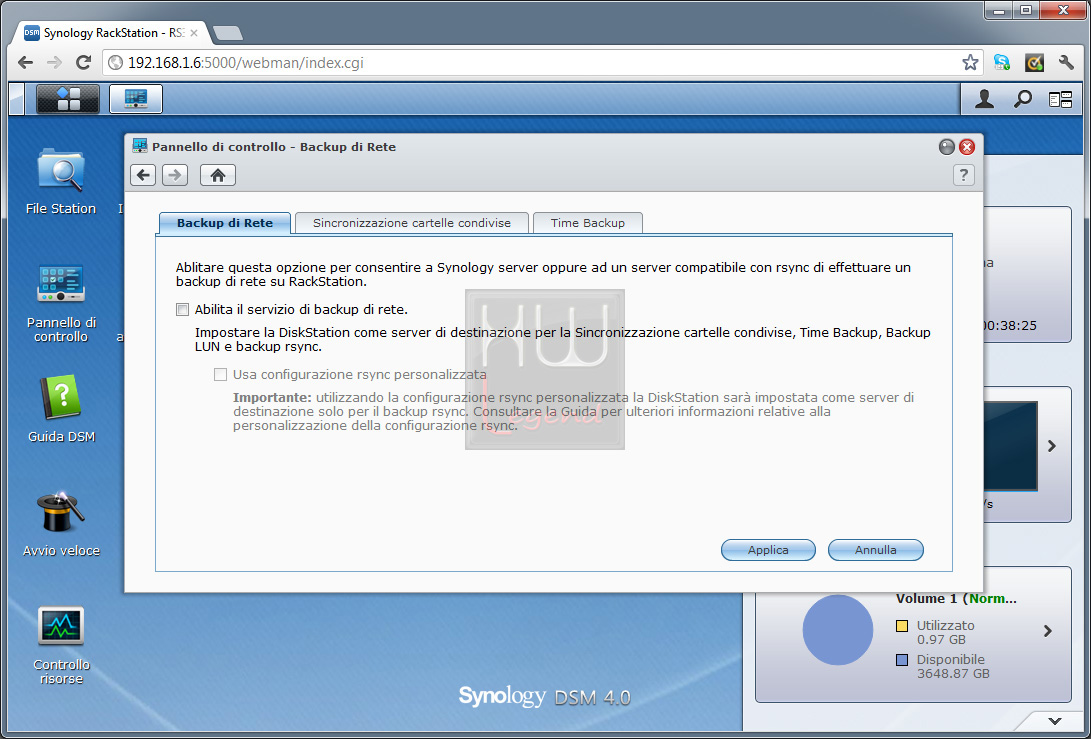Reload the browser page
Image resolution: width=1091 pixels, height=739 pixels.
(x=83, y=63)
